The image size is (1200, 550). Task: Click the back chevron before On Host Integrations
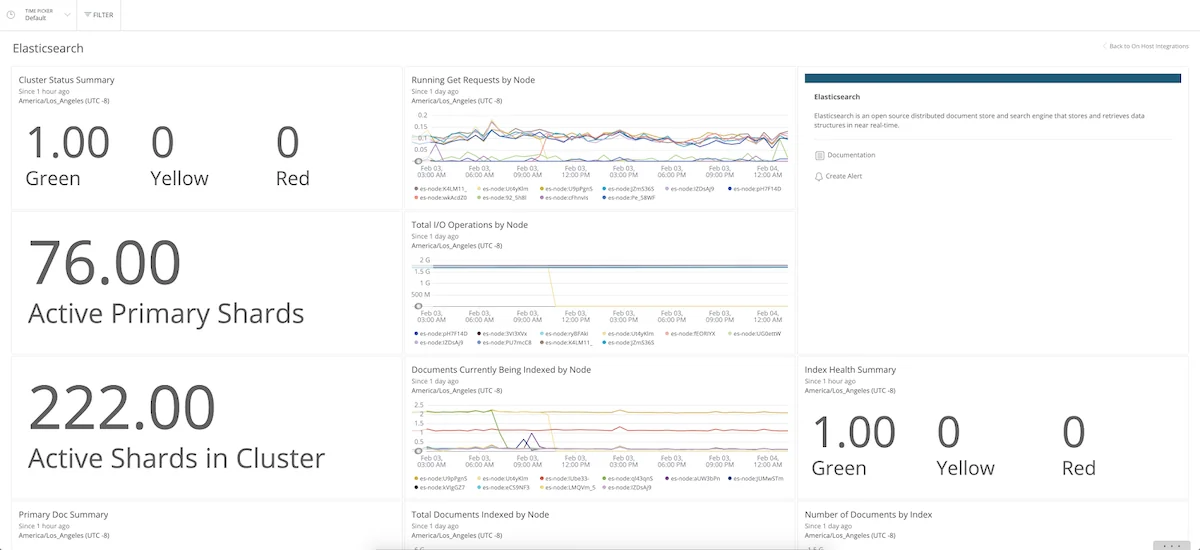(x=1104, y=46)
